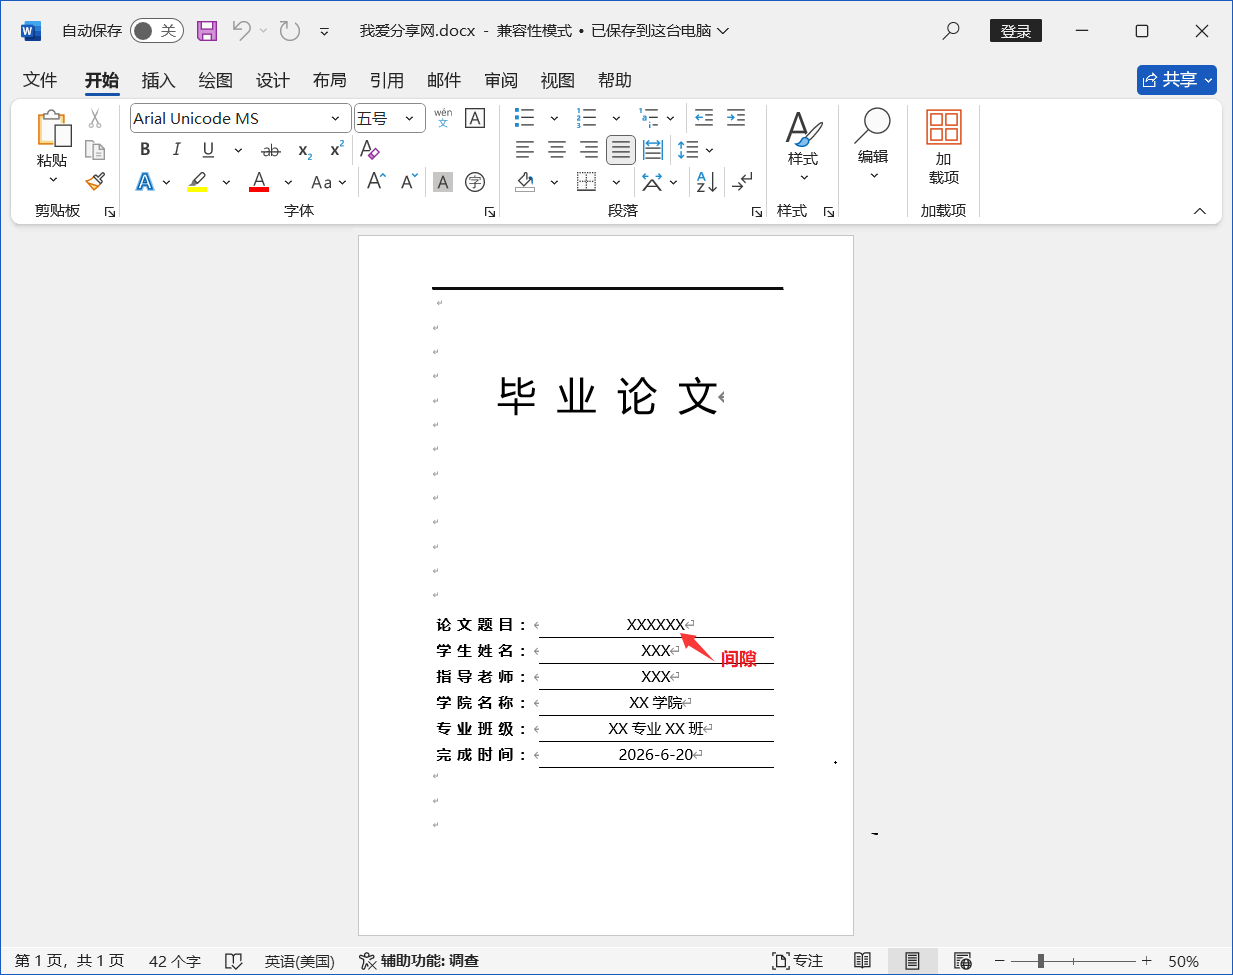The image size is (1233, 975).
Task: Expand Change Case (Aa) menu
Action: 329,182
